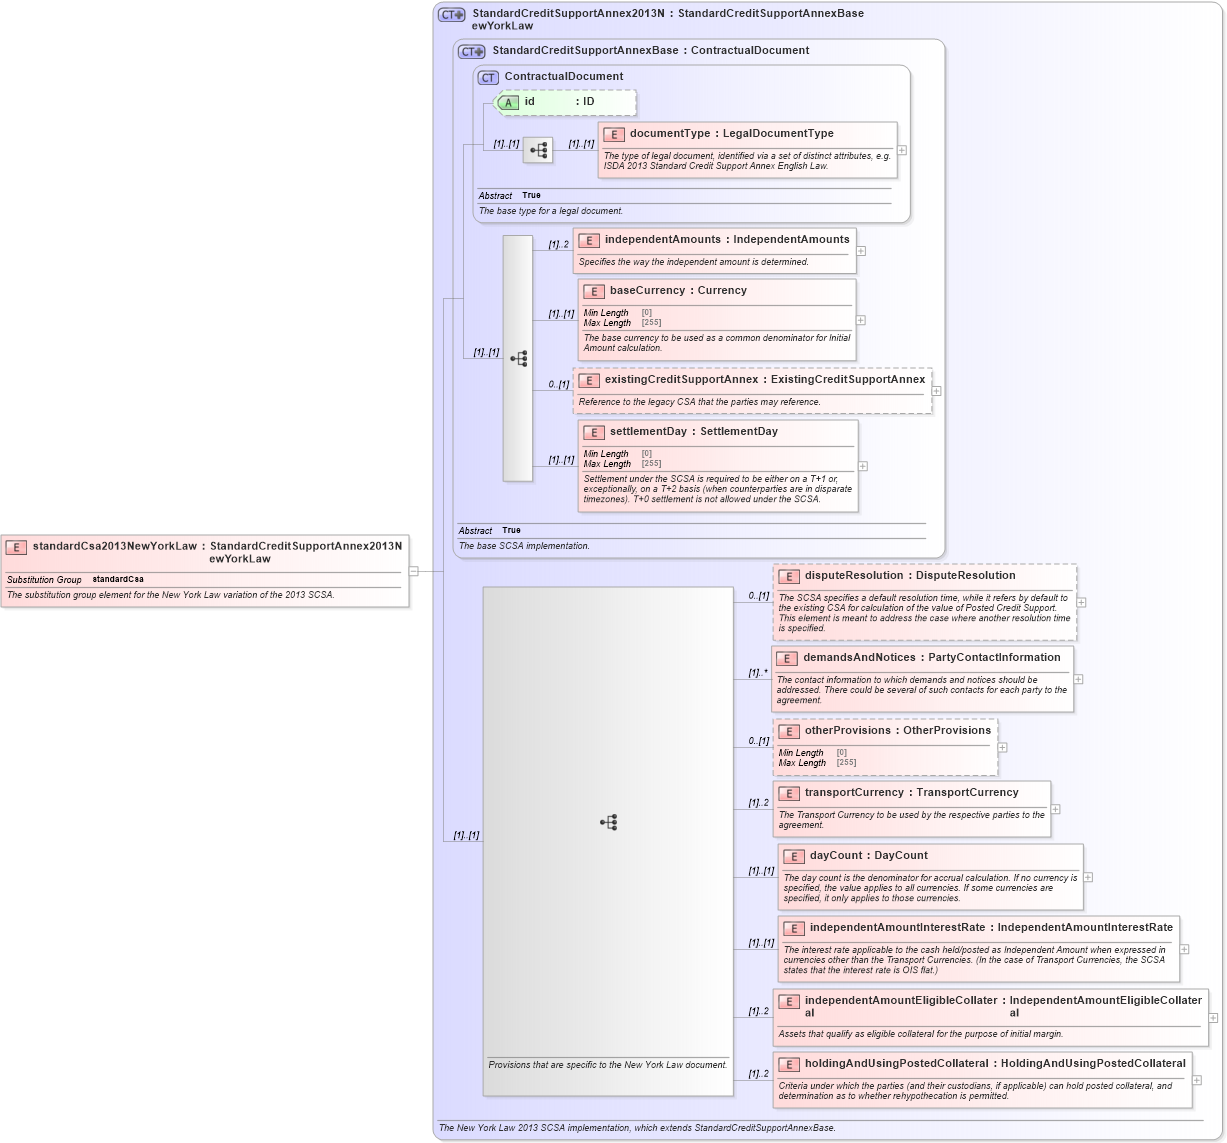This screenshot has width=1227, height=1143.
Task: Click the E icon of standardCsa2013NewYorkLaw
Action: [15, 547]
